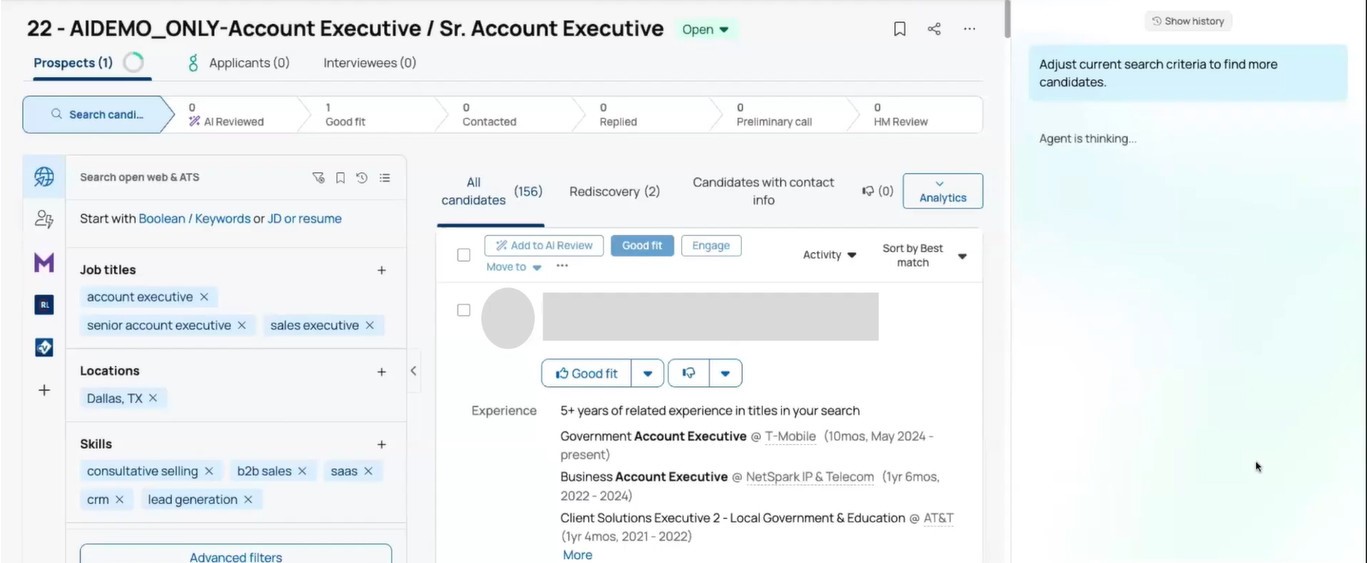The width and height of the screenshot is (1367, 563).
Task: Tick the select-all candidates checkbox
Action: [x=464, y=255]
